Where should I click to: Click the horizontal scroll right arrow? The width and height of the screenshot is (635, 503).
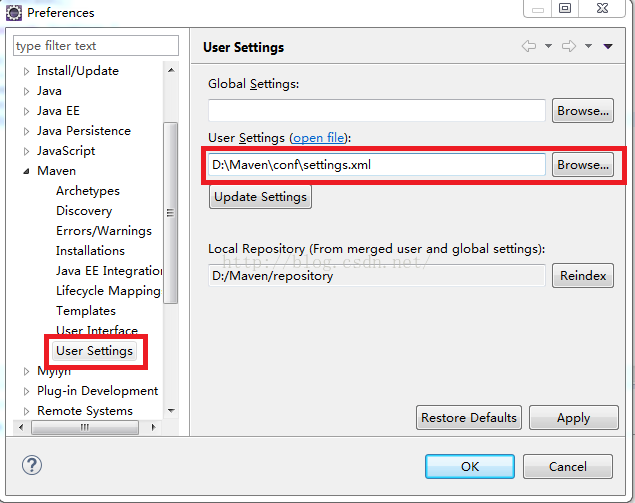tap(153, 427)
